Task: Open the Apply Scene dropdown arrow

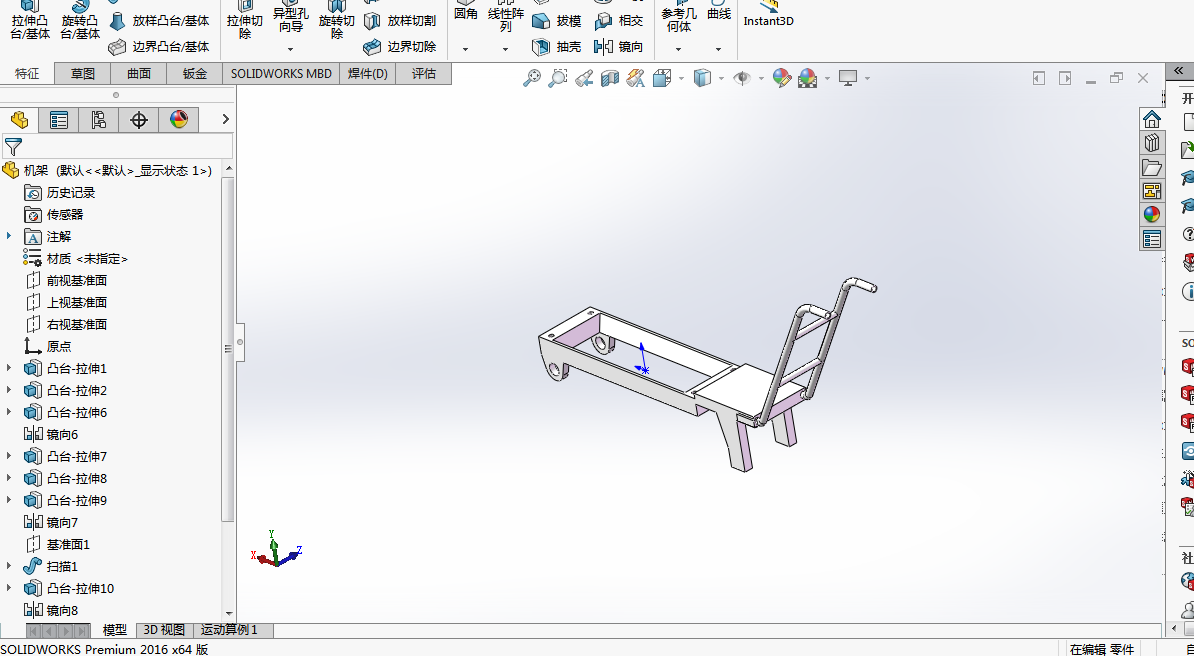Action: pos(827,78)
